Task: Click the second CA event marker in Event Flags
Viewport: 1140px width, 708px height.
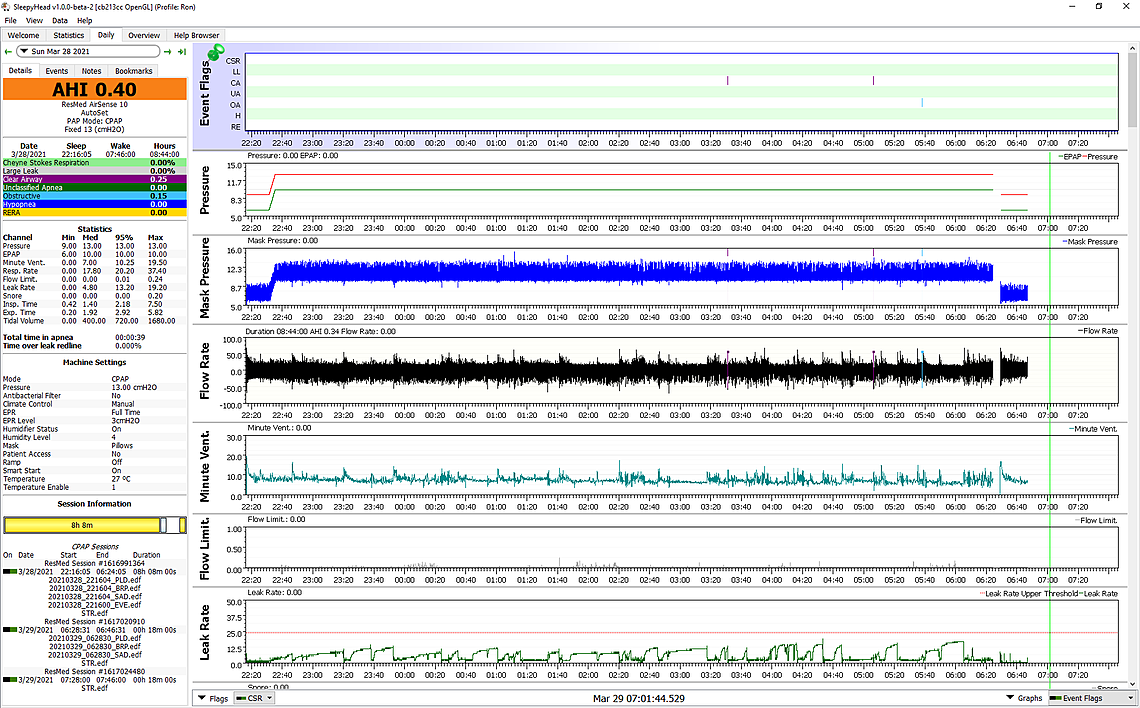Action: (874, 81)
